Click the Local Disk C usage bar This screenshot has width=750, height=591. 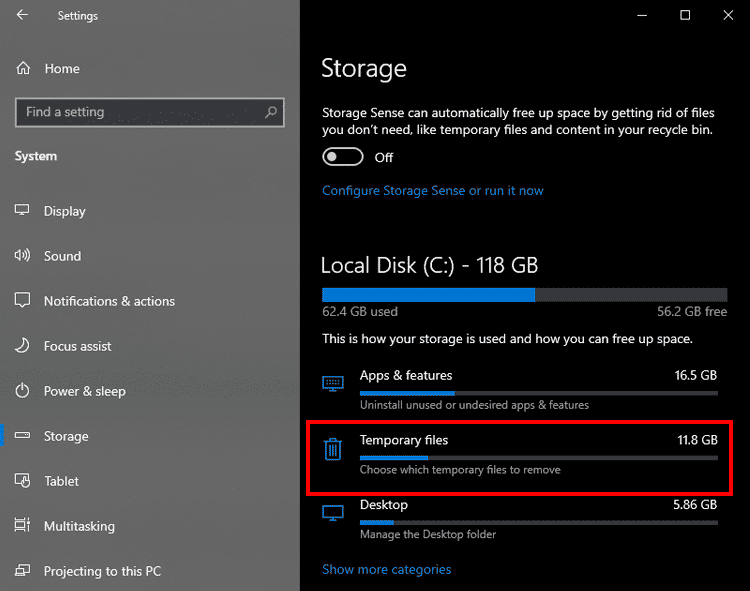pyautogui.click(x=525, y=295)
